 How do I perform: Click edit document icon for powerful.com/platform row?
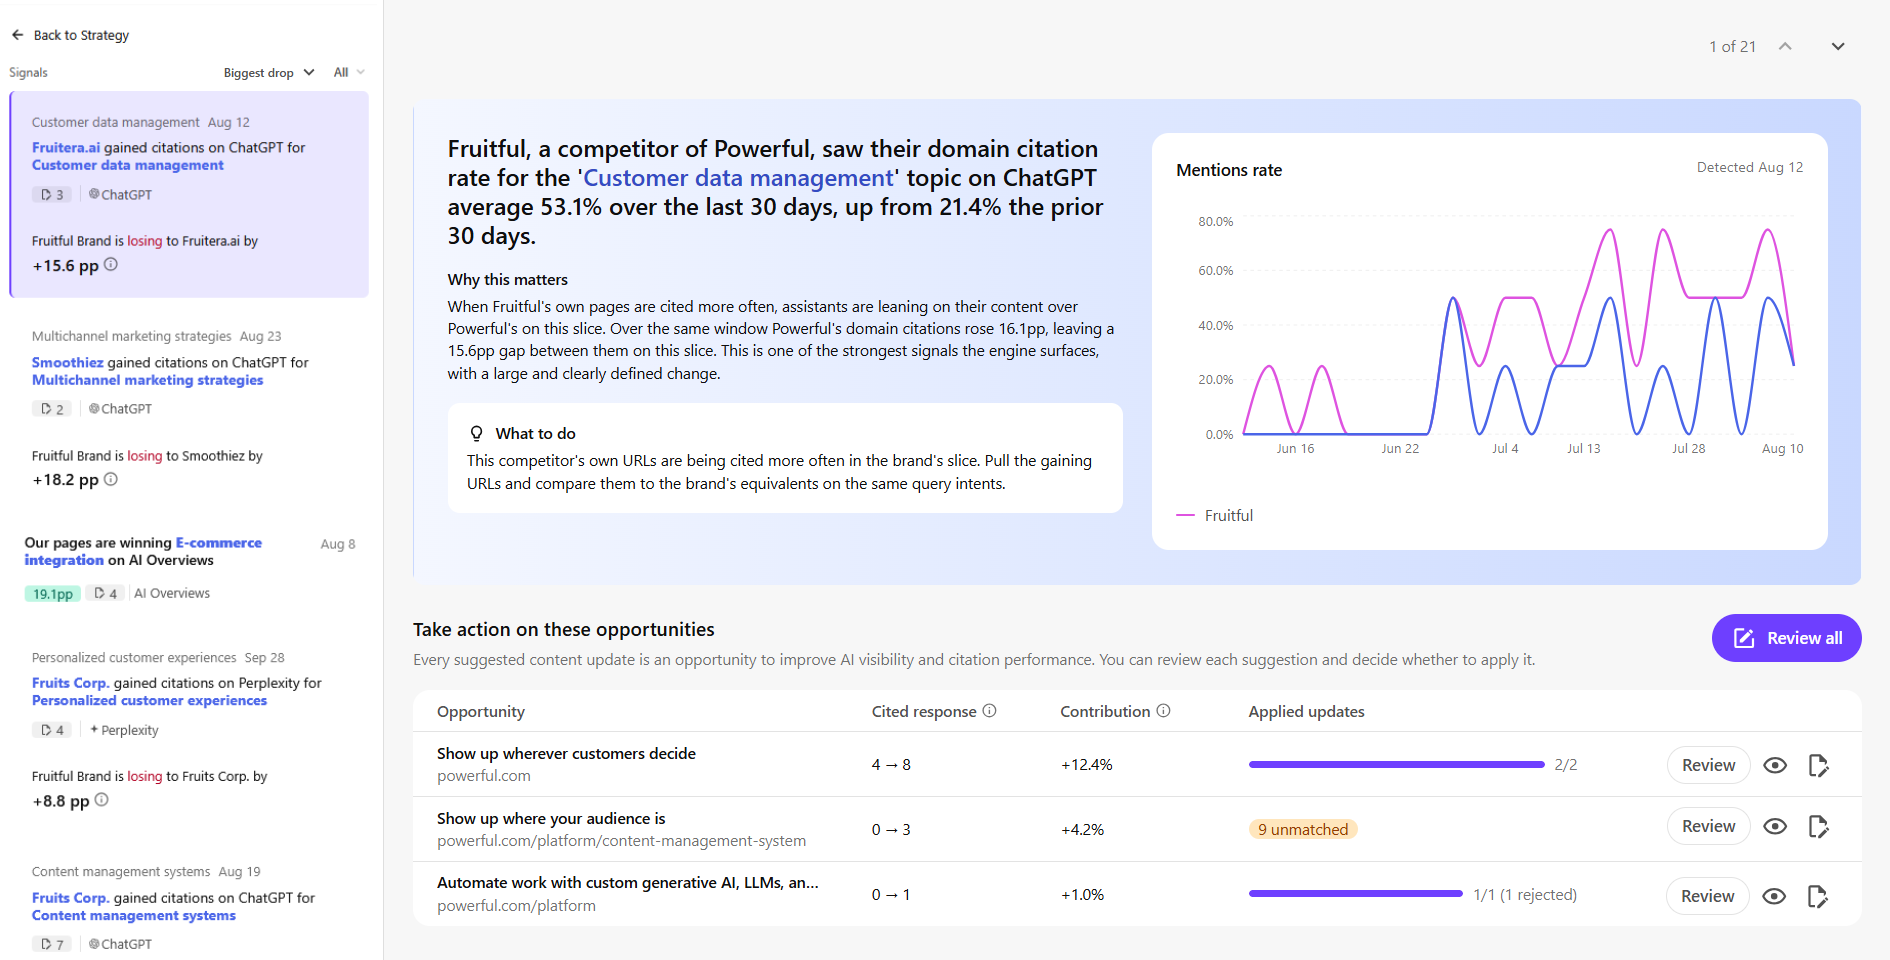(1818, 896)
